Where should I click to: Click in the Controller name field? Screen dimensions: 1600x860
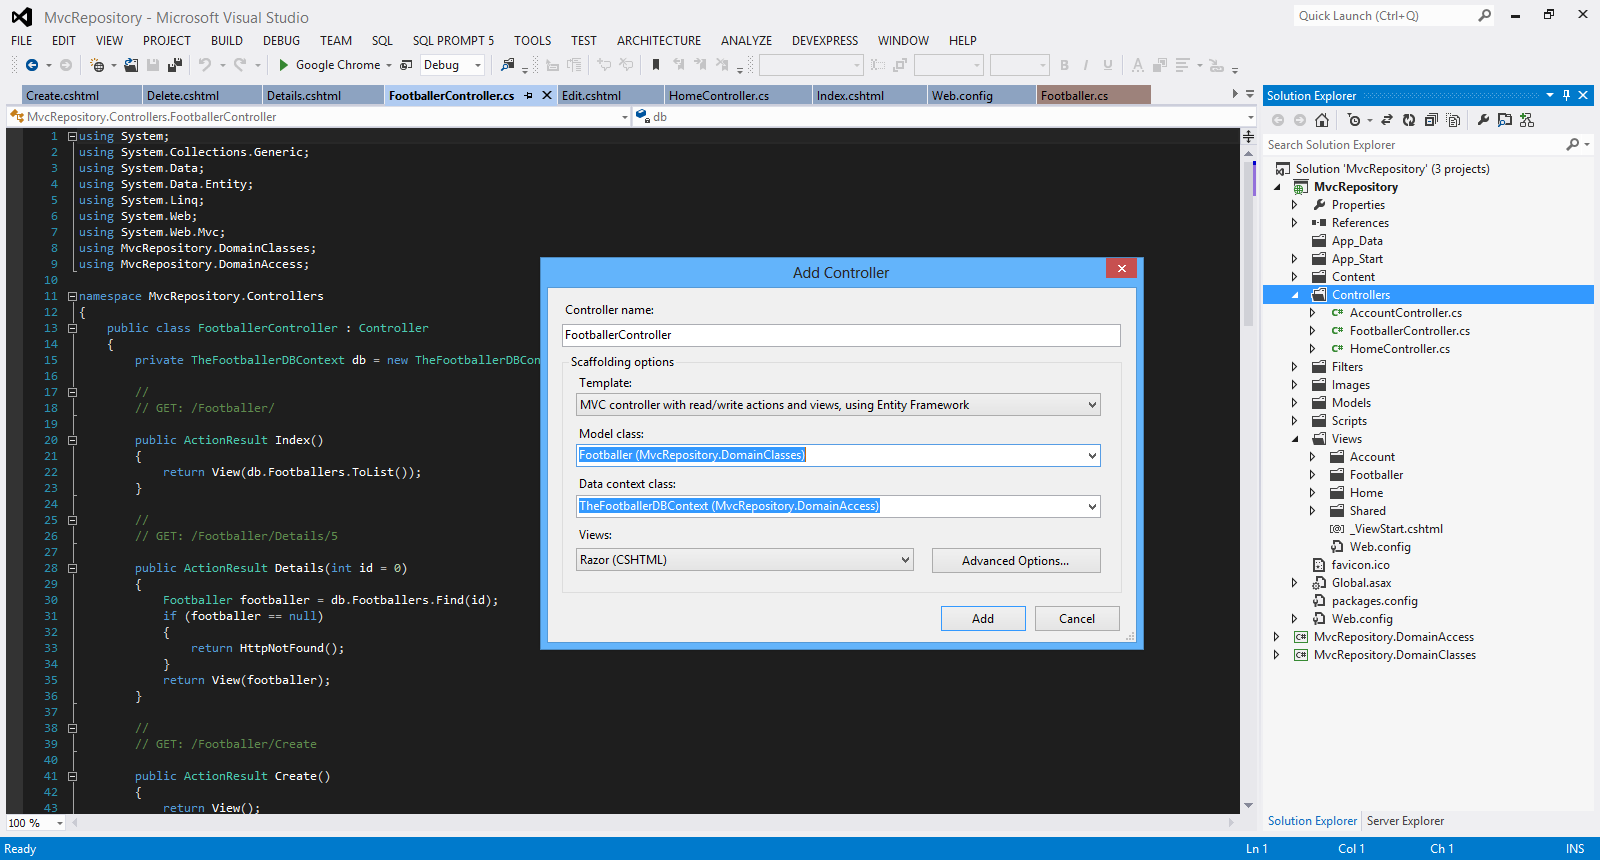842,335
